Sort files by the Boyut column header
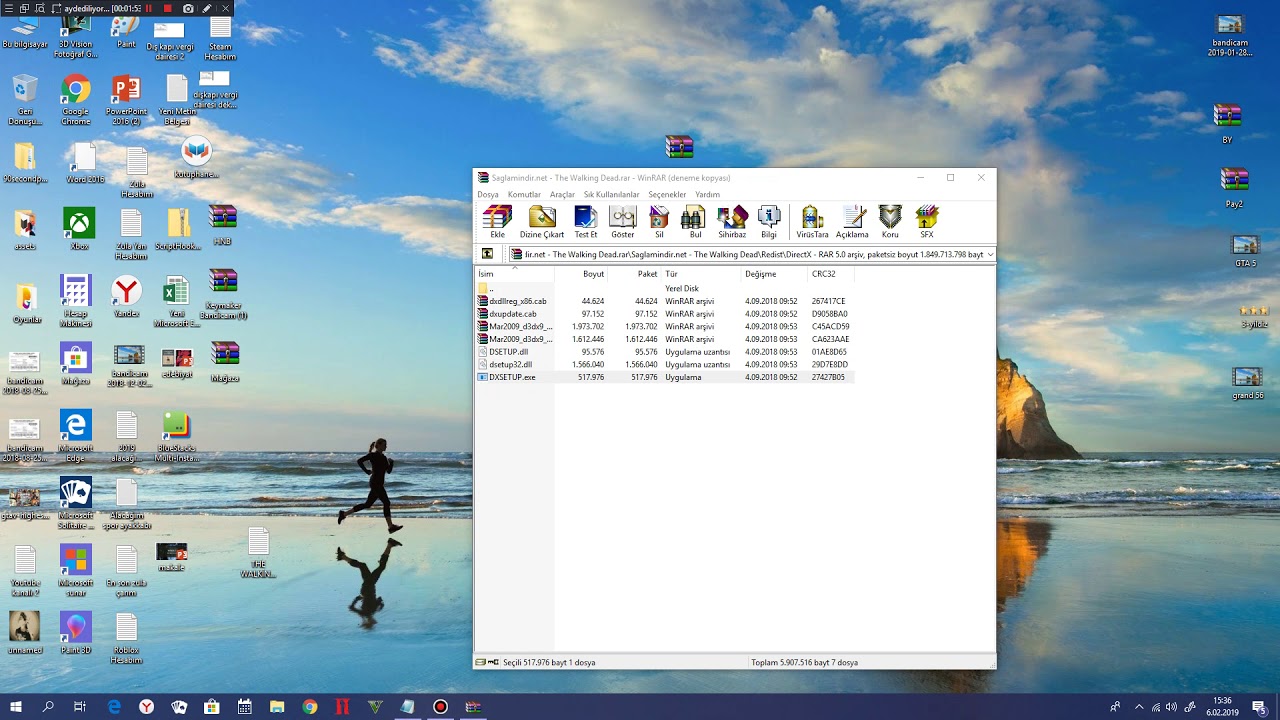The width and height of the screenshot is (1280, 720). pos(581,274)
